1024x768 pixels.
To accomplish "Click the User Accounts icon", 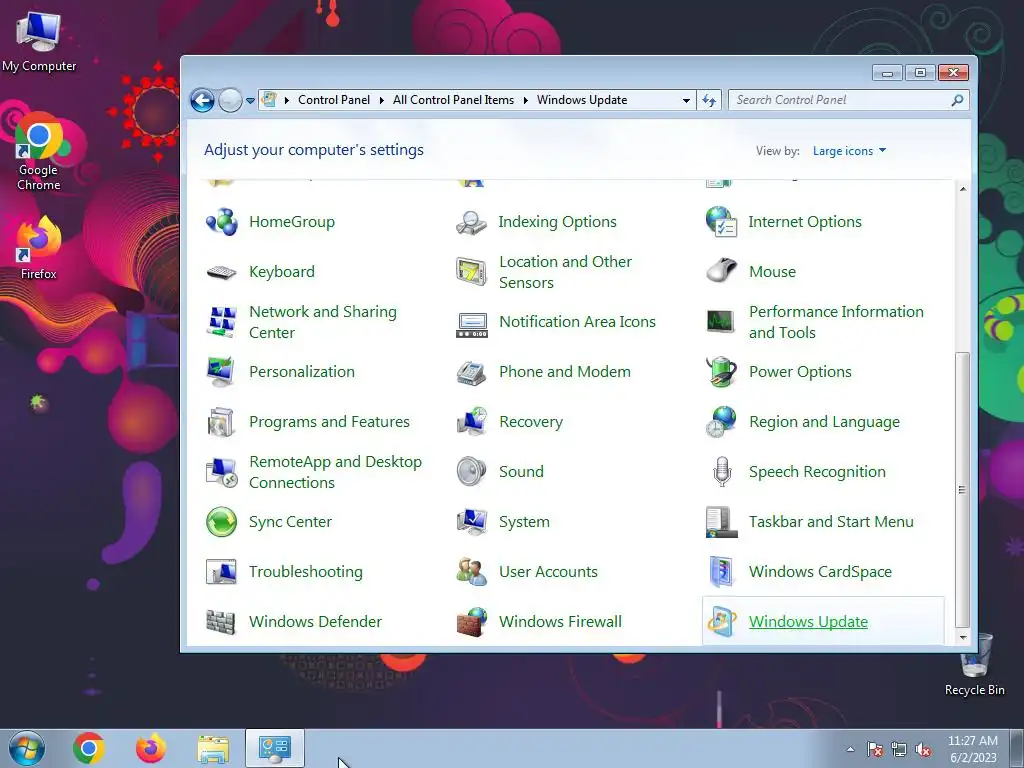I will (471, 572).
